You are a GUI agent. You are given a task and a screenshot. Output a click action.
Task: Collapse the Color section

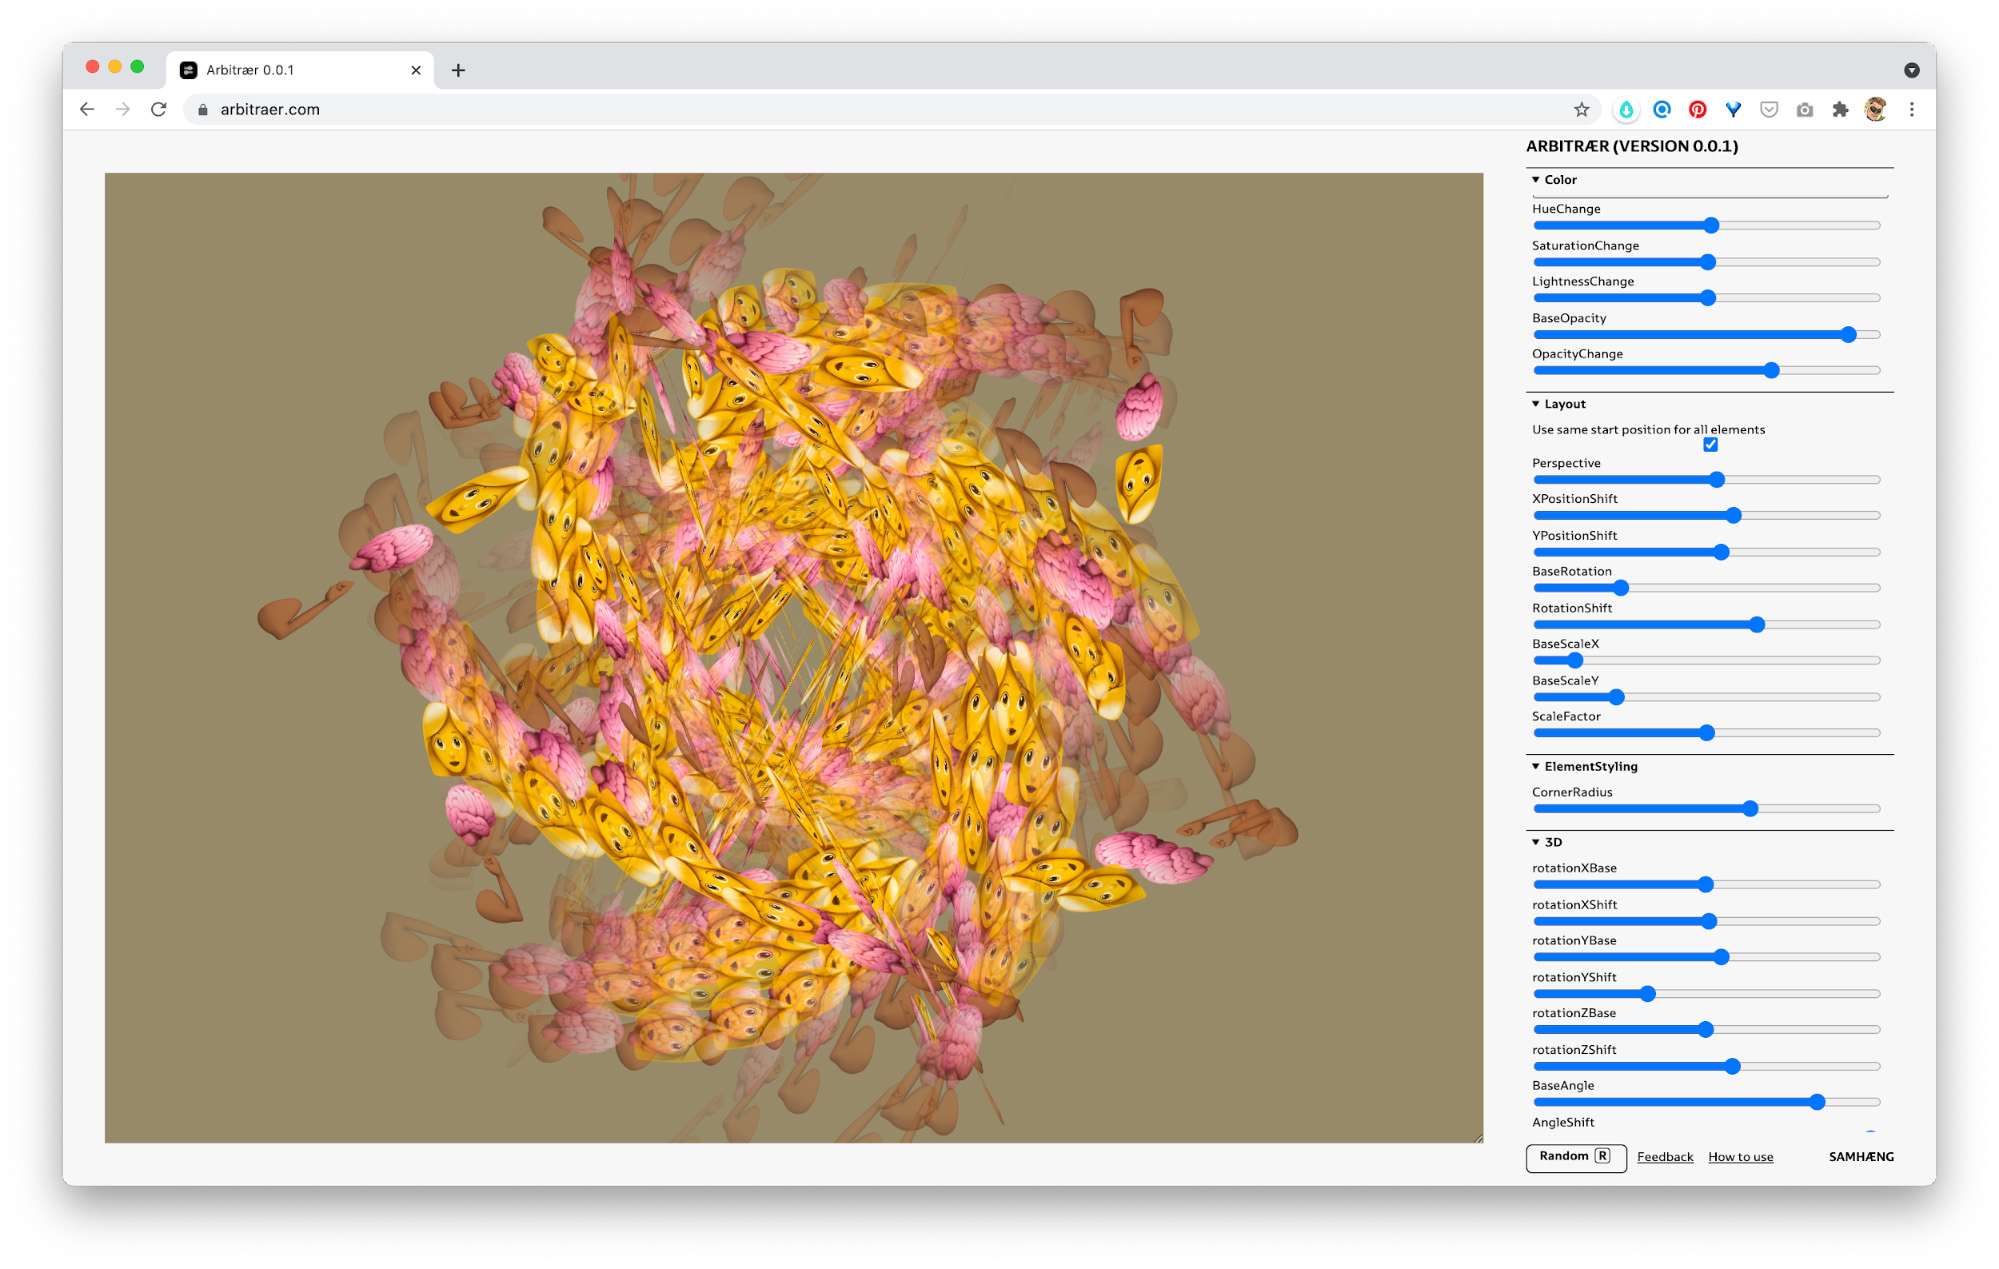(1553, 180)
